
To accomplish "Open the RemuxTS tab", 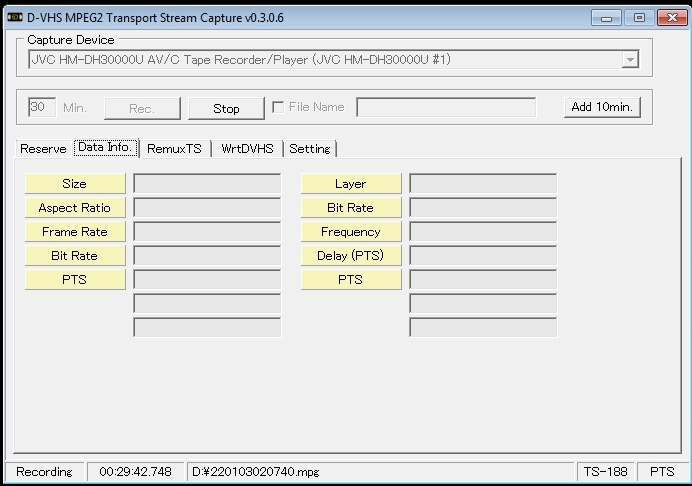I will pyautogui.click(x=174, y=149).
